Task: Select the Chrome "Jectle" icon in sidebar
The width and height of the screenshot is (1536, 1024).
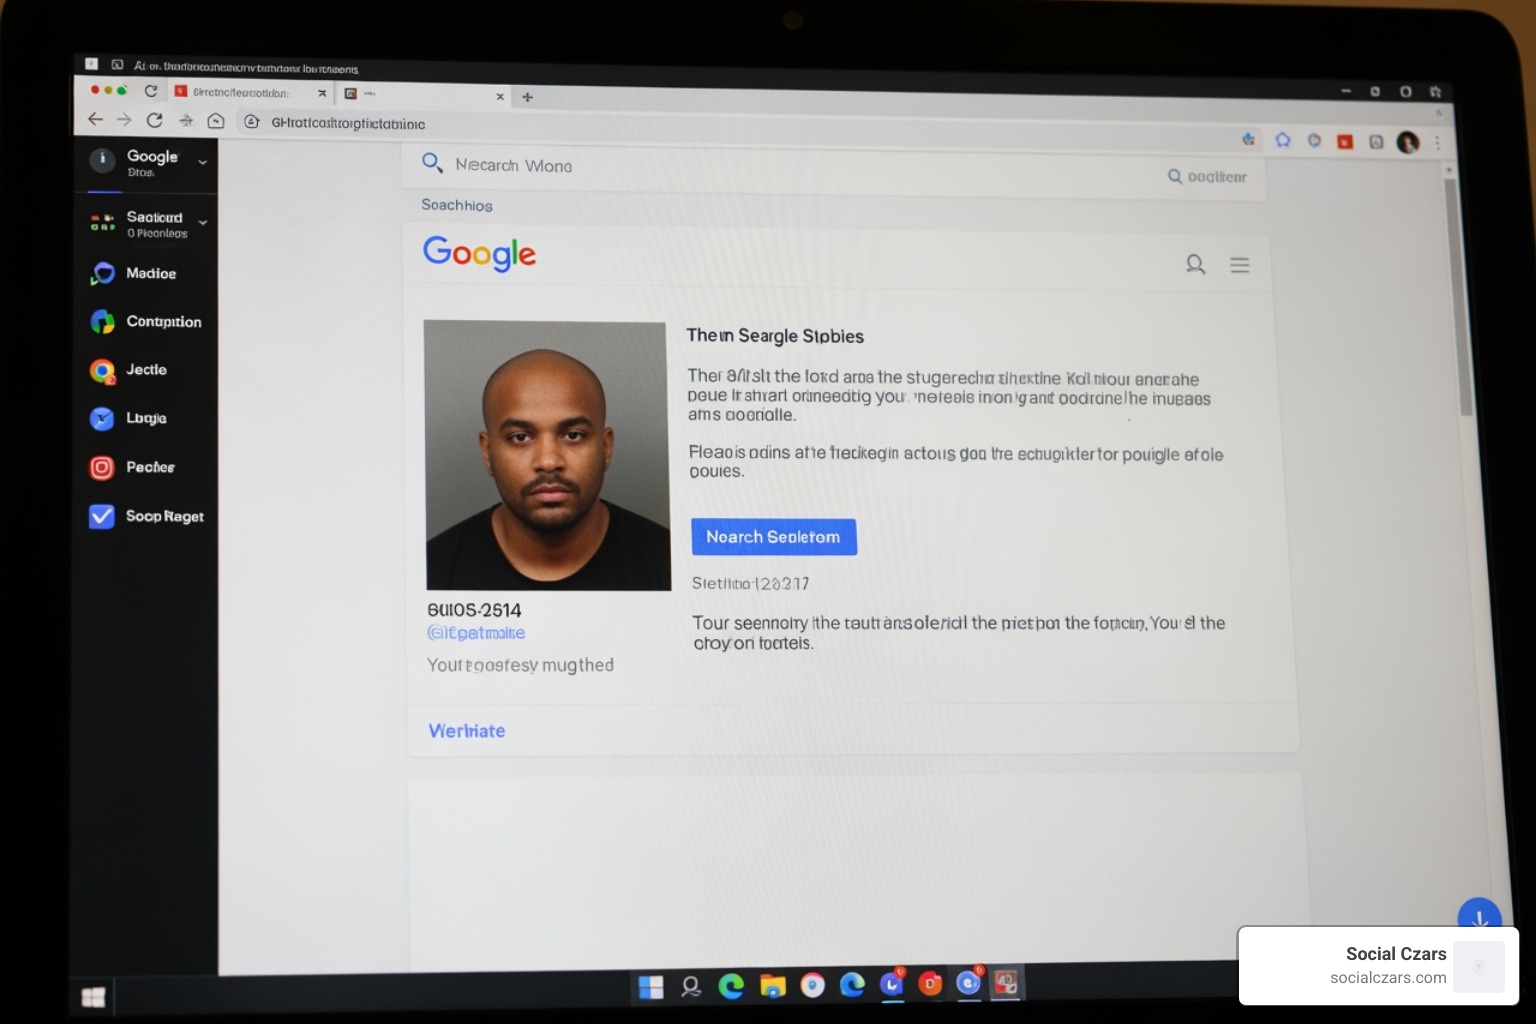Action: (101, 370)
